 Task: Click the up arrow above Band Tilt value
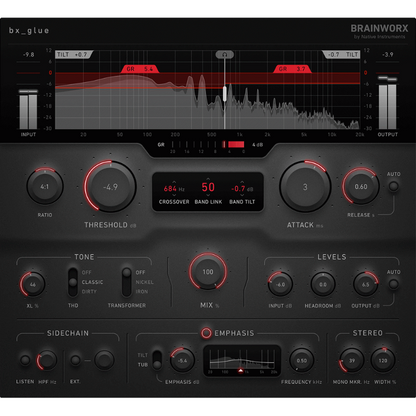[242, 182]
